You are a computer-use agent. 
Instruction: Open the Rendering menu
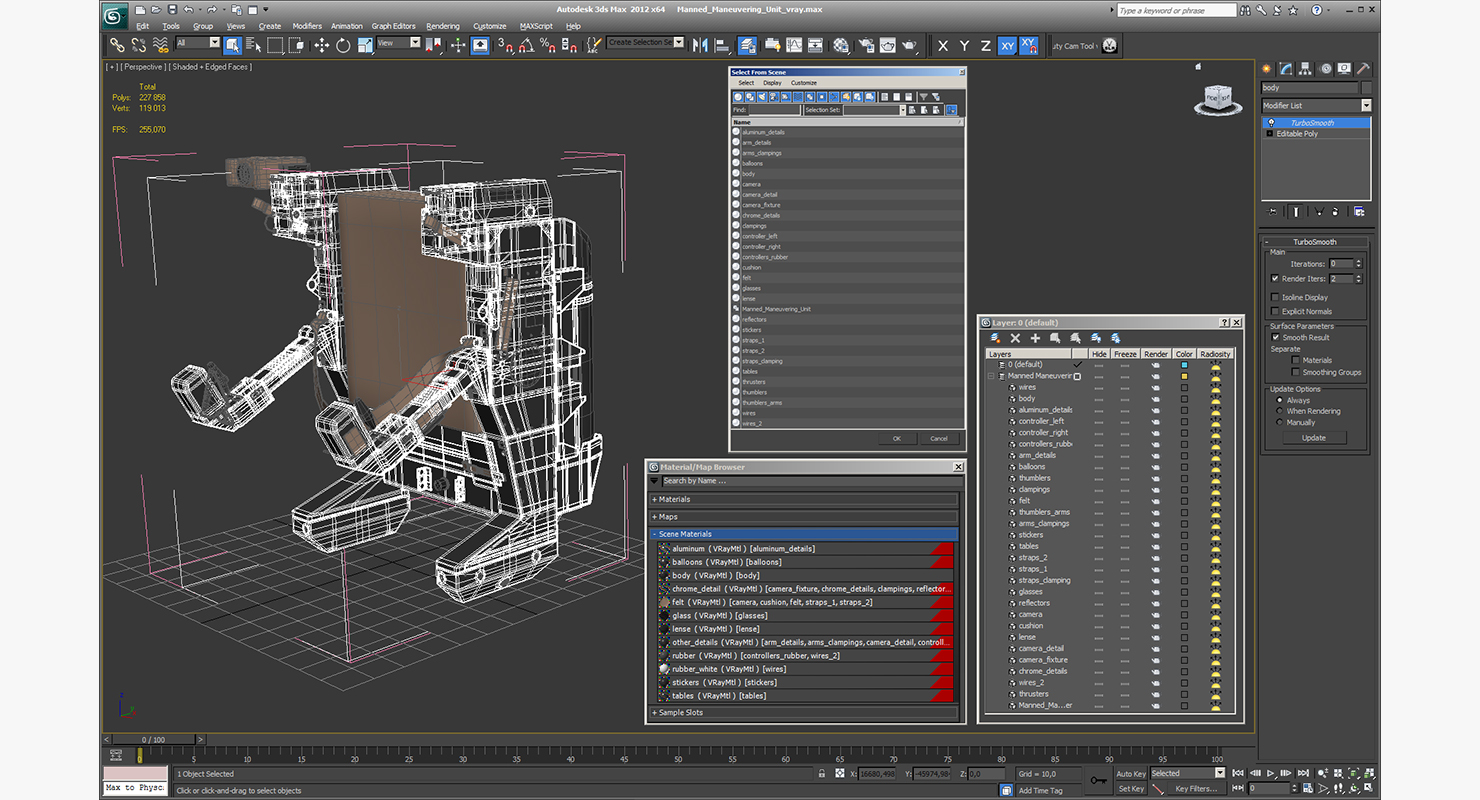[443, 26]
